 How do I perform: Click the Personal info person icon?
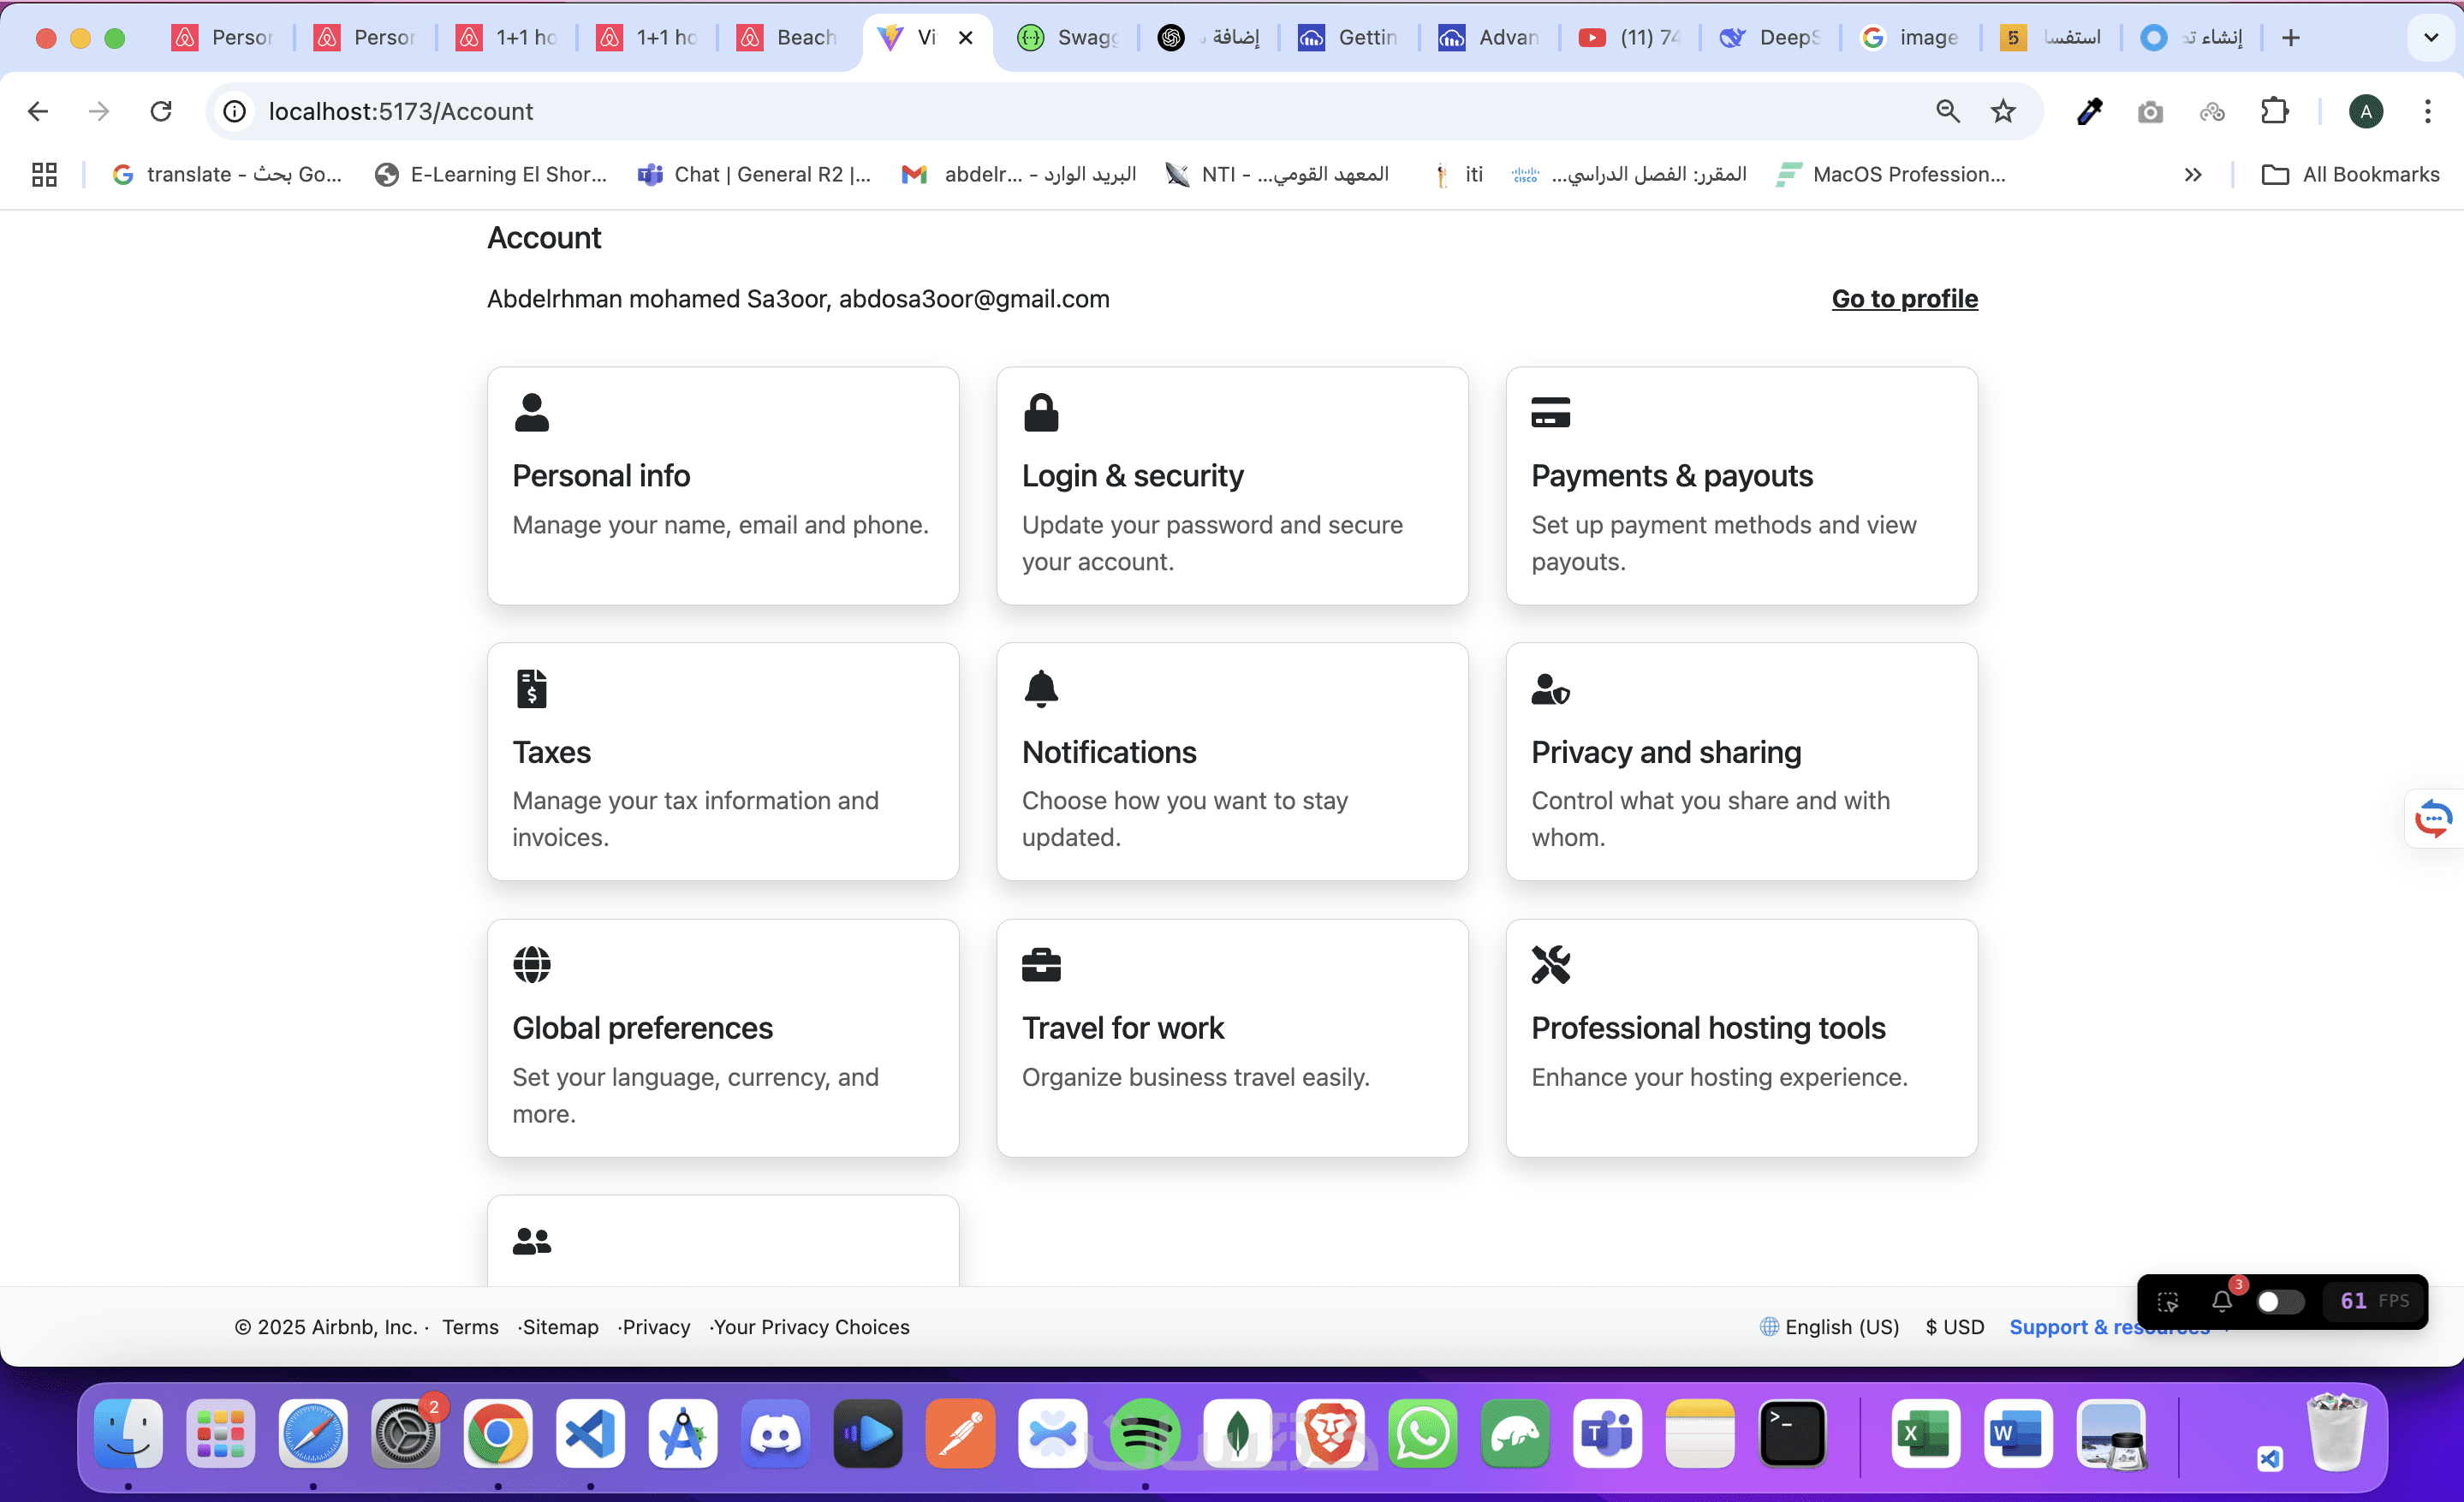pos(531,412)
